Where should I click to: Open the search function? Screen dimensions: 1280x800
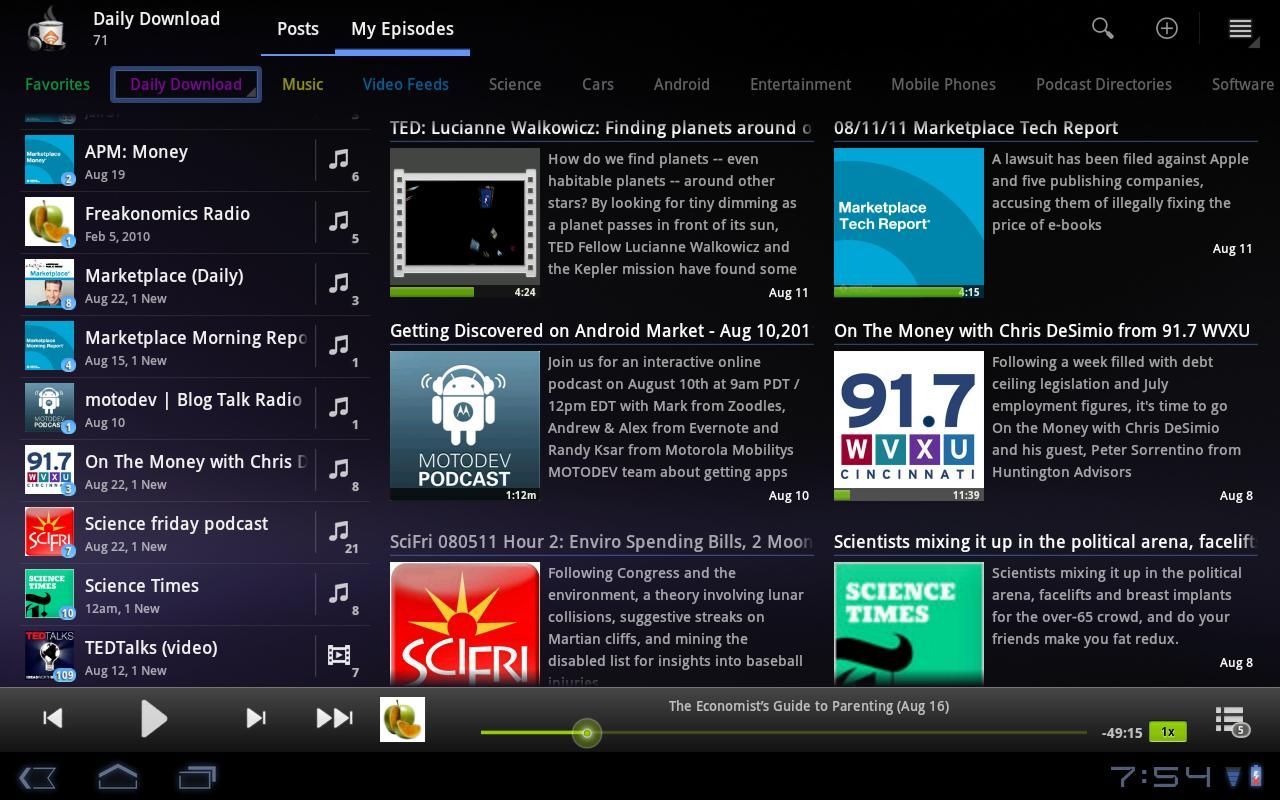point(1102,28)
